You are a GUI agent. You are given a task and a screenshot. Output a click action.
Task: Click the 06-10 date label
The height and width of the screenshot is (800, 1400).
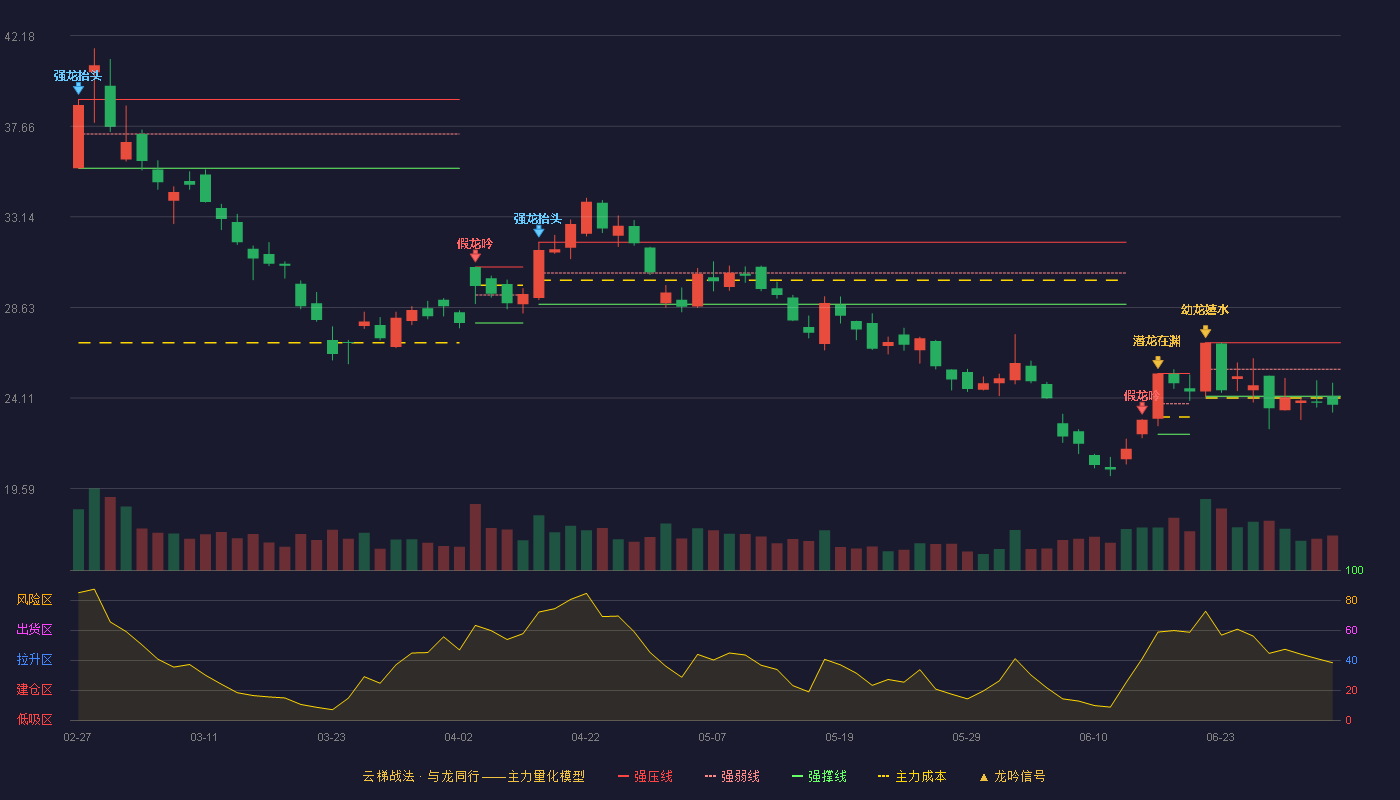[1093, 737]
